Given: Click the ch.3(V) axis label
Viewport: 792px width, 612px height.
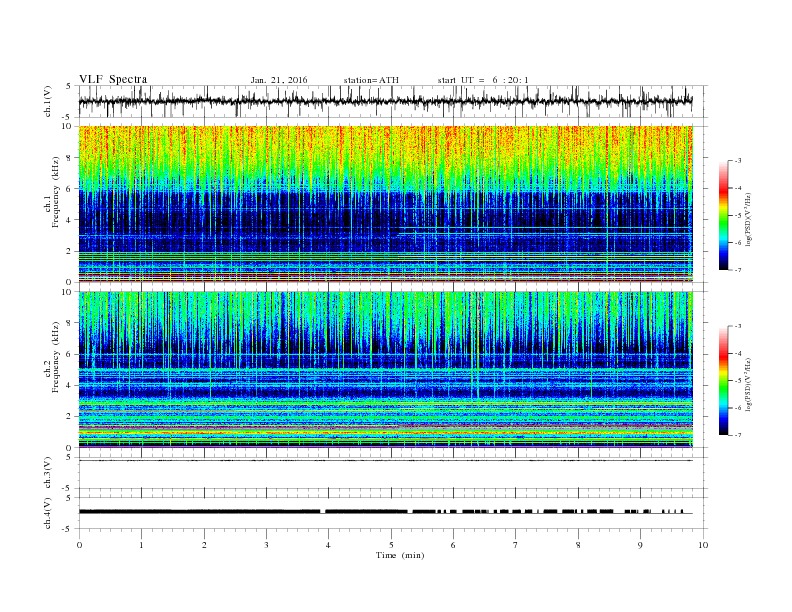Looking at the screenshot, I should point(48,473).
